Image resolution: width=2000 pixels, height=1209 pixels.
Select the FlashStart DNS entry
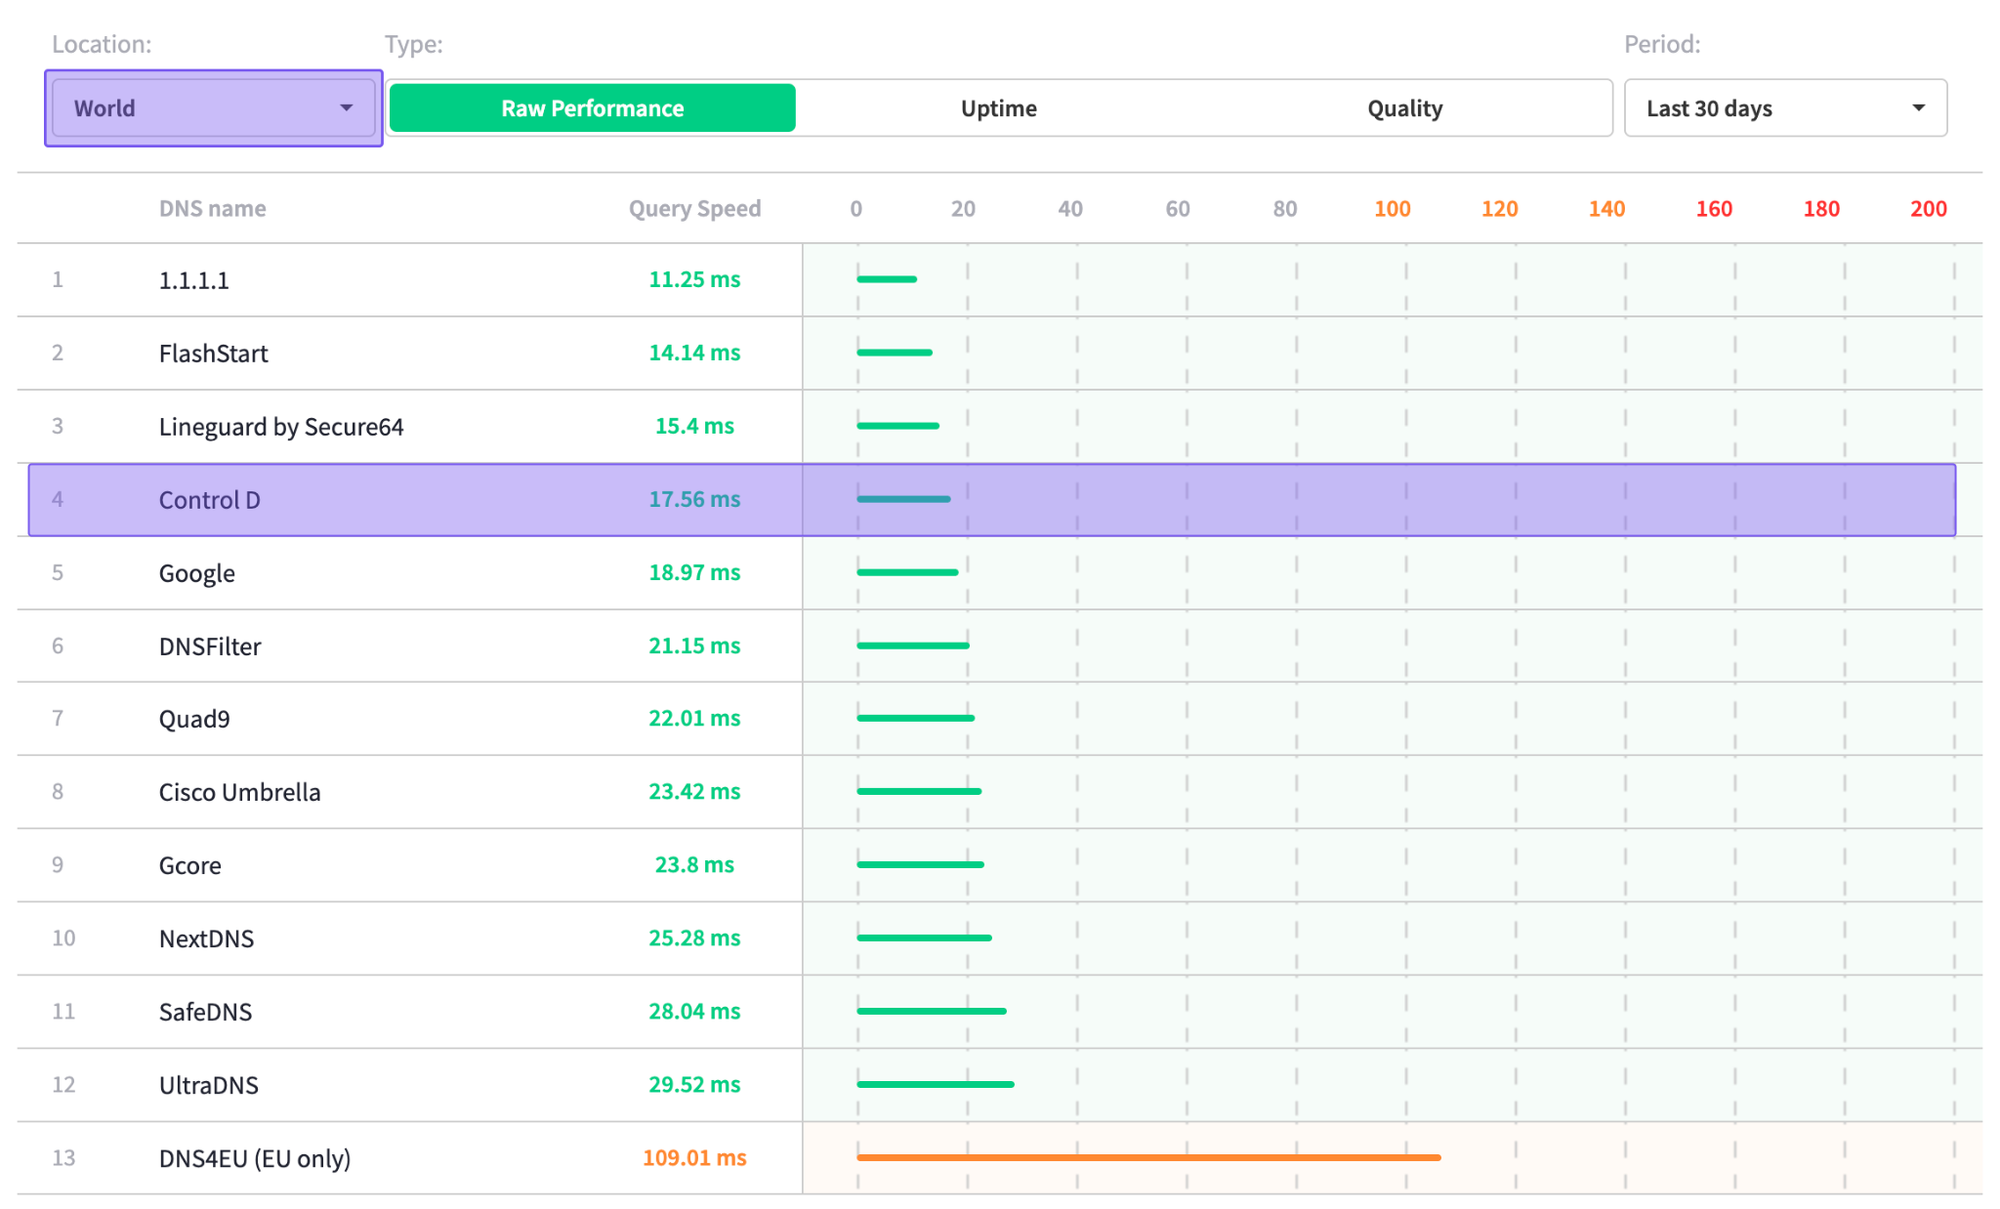coord(213,353)
